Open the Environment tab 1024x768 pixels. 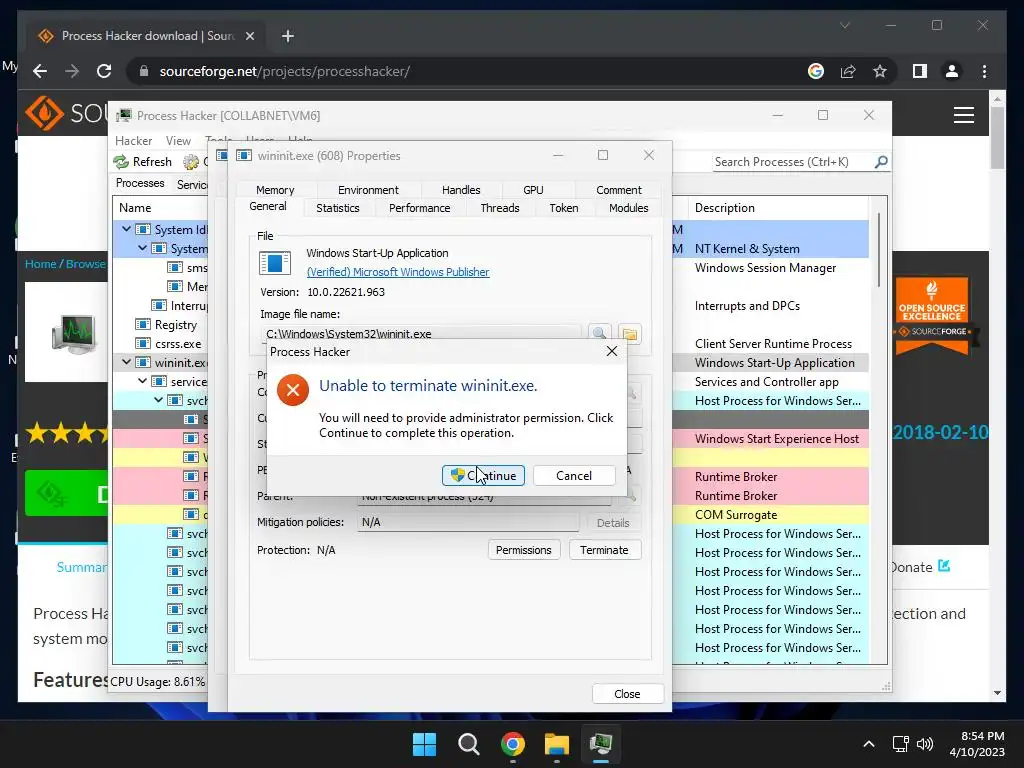368,190
